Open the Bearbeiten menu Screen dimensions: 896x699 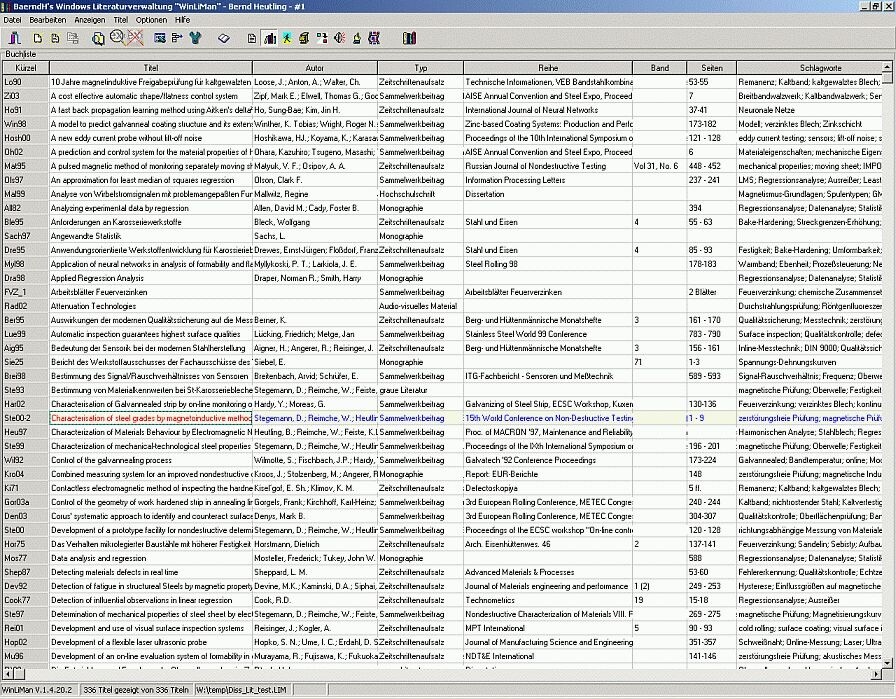click(48, 20)
